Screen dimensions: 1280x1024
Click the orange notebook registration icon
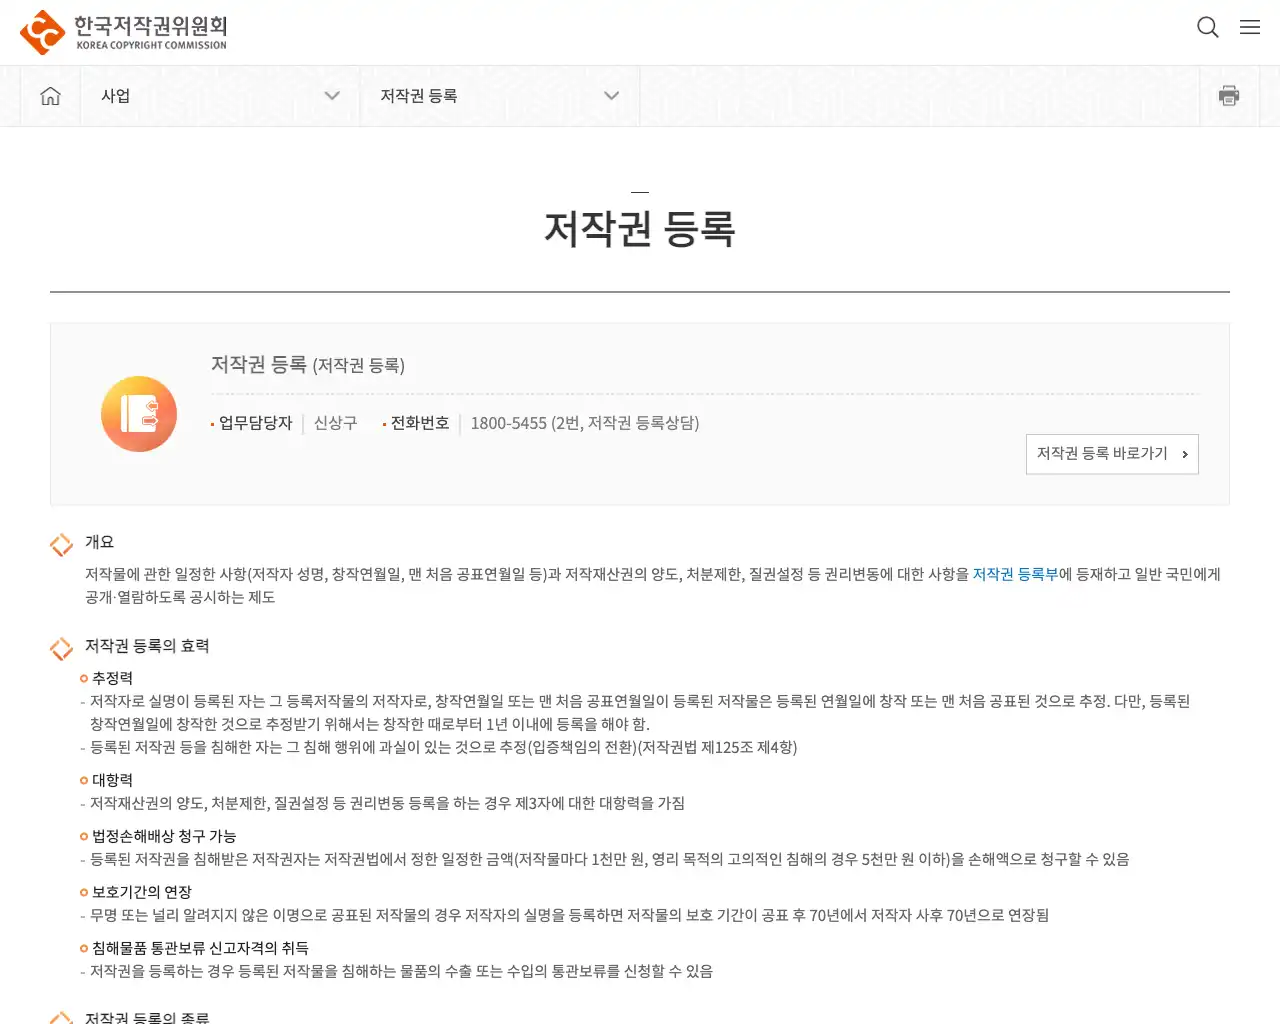(139, 414)
